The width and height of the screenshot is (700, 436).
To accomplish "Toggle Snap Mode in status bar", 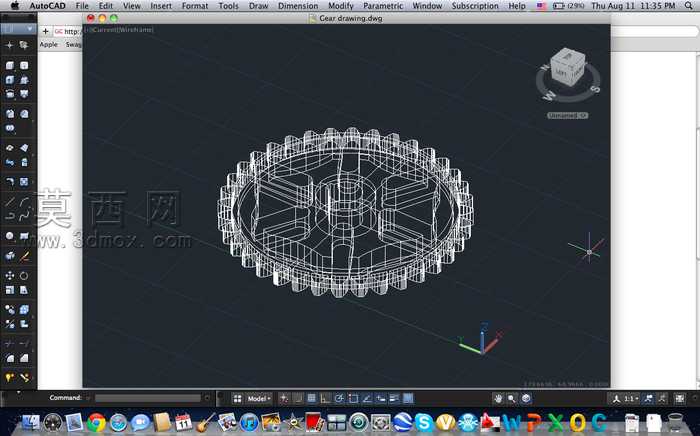I will point(298,399).
